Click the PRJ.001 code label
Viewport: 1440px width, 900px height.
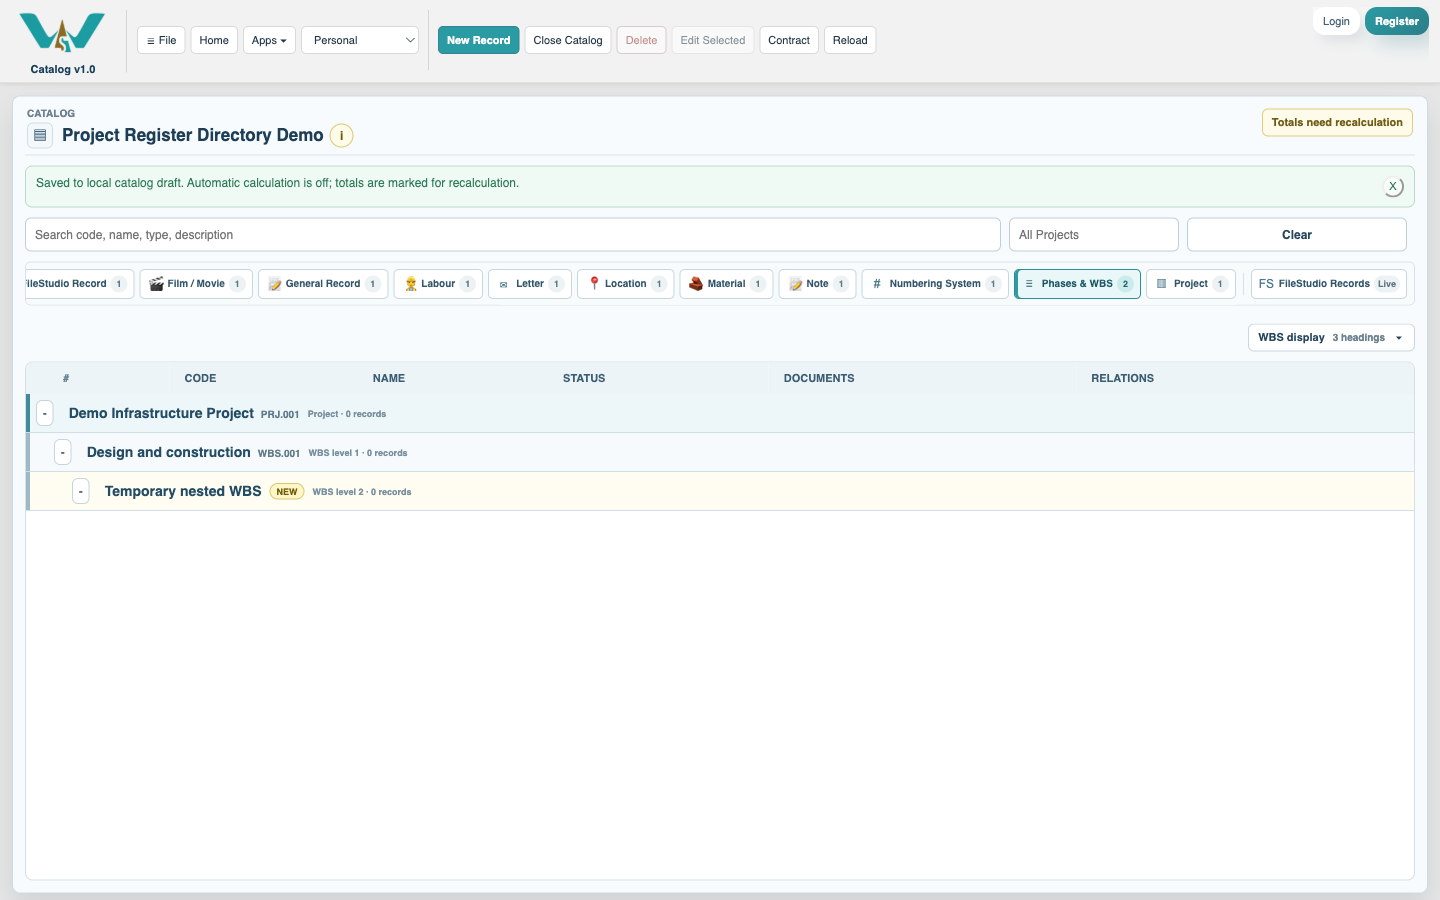pos(280,414)
